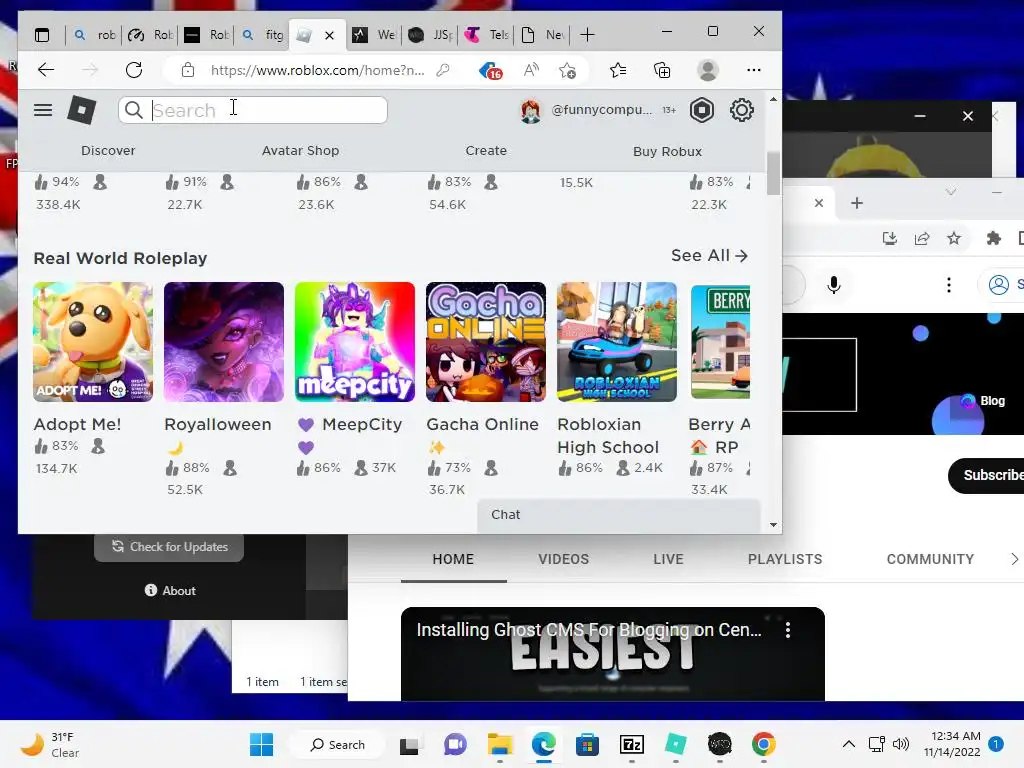The width and height of the screenshot is (1024, 768).
Task: Open YouTube settings three-dot menu
Action: point(949,285)
